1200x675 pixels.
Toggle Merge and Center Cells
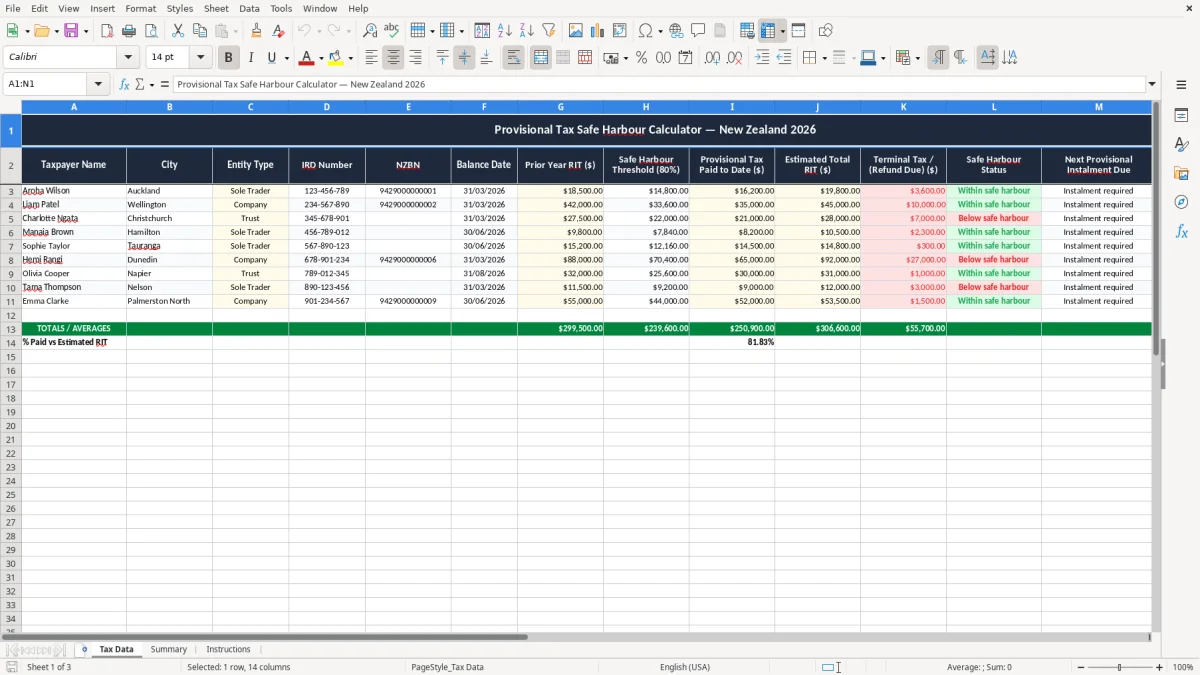541,58
